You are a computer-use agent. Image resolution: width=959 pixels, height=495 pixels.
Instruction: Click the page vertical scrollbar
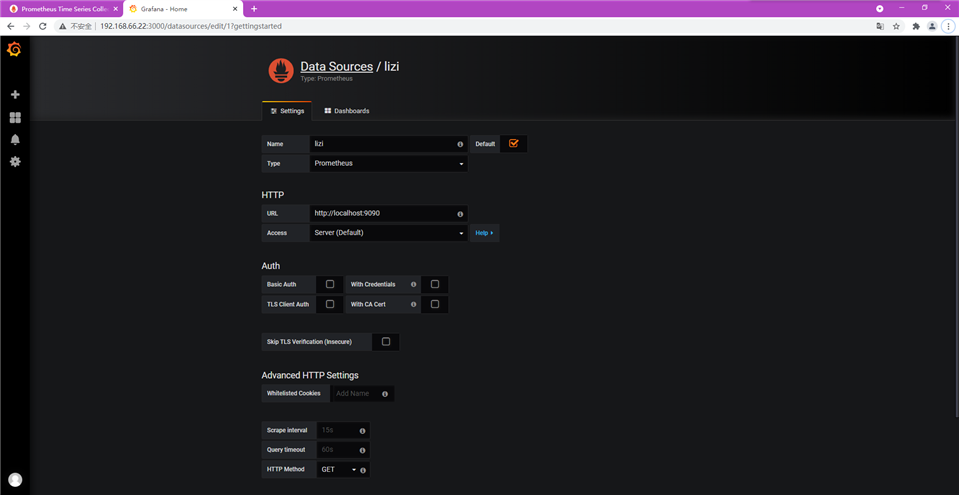click(x=956, y=226)
